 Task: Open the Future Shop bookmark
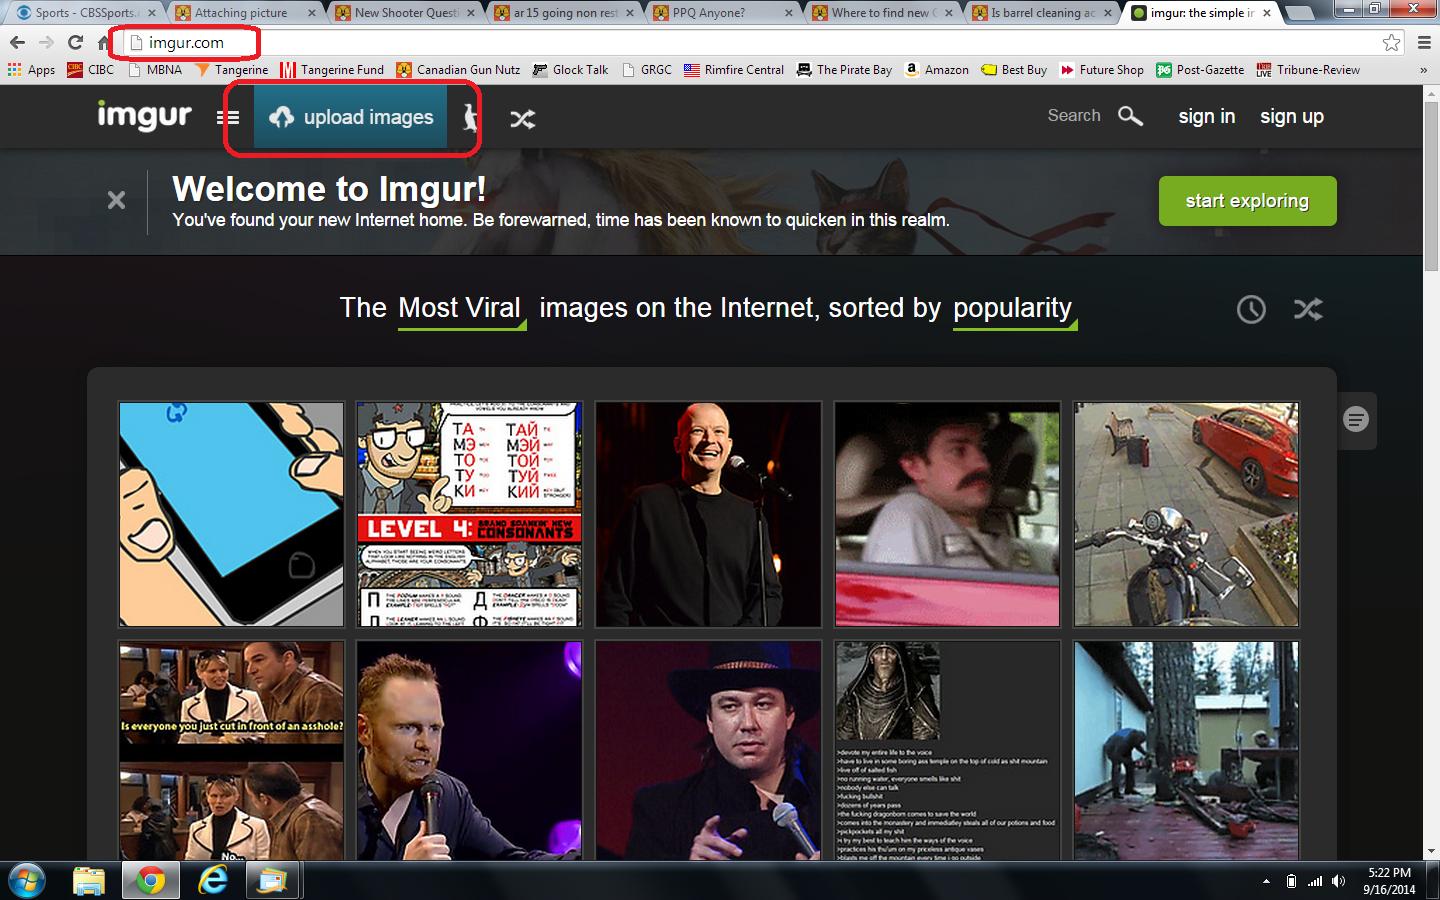point(1102,70)
